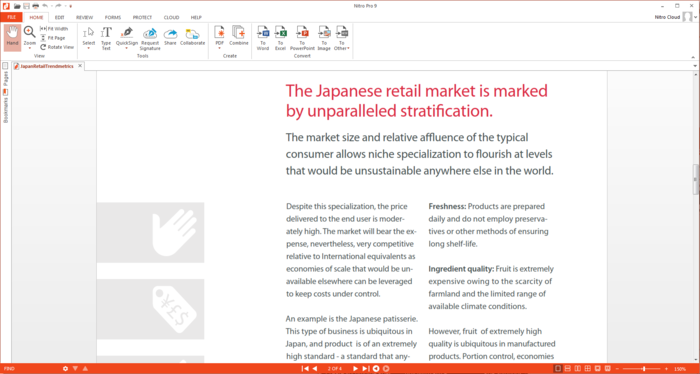The image size is (700, 374).
Task: Expand the Nitro Cloud account dropdown arrow
Action: tap(696, 17)
